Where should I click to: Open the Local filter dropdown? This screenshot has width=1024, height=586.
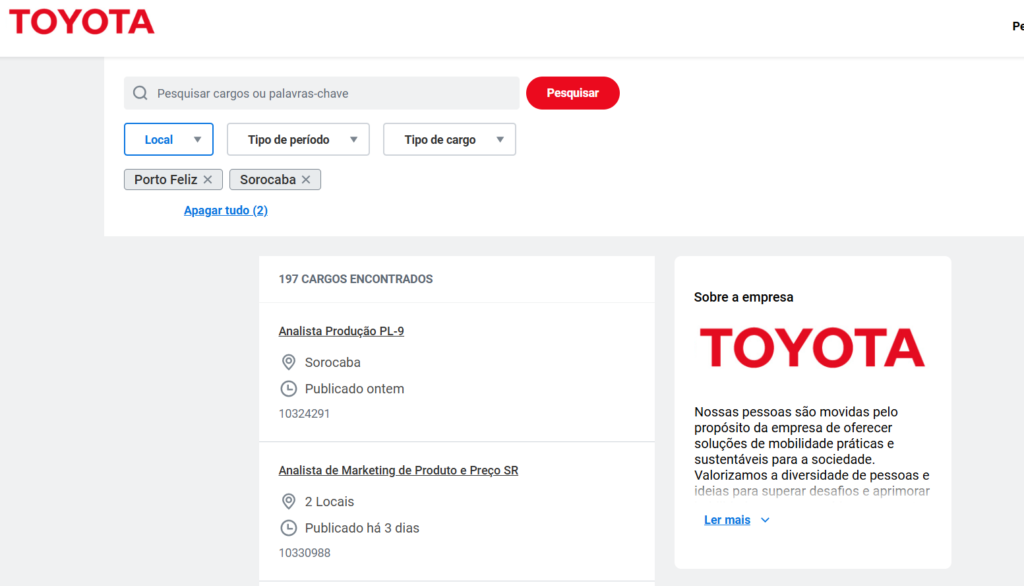168,139
